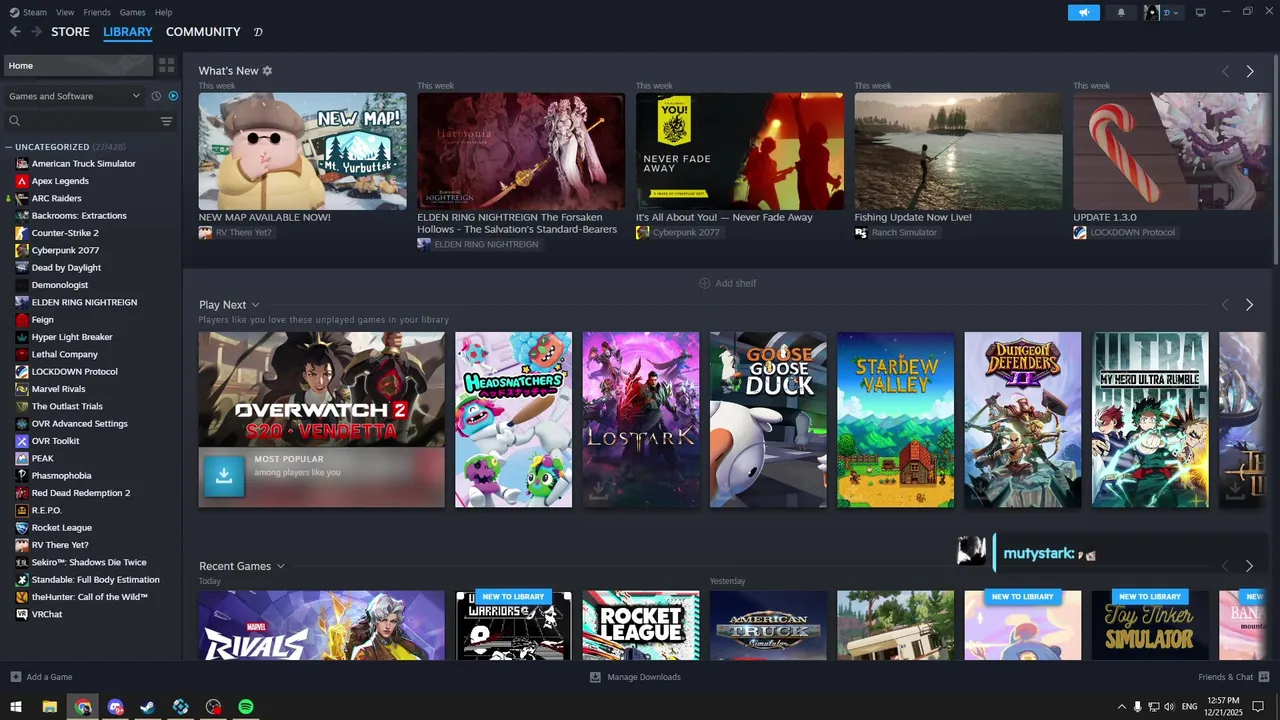This screenshot has width=1280, height=720.
Task: Click the library search field
Action: [80, 121]
